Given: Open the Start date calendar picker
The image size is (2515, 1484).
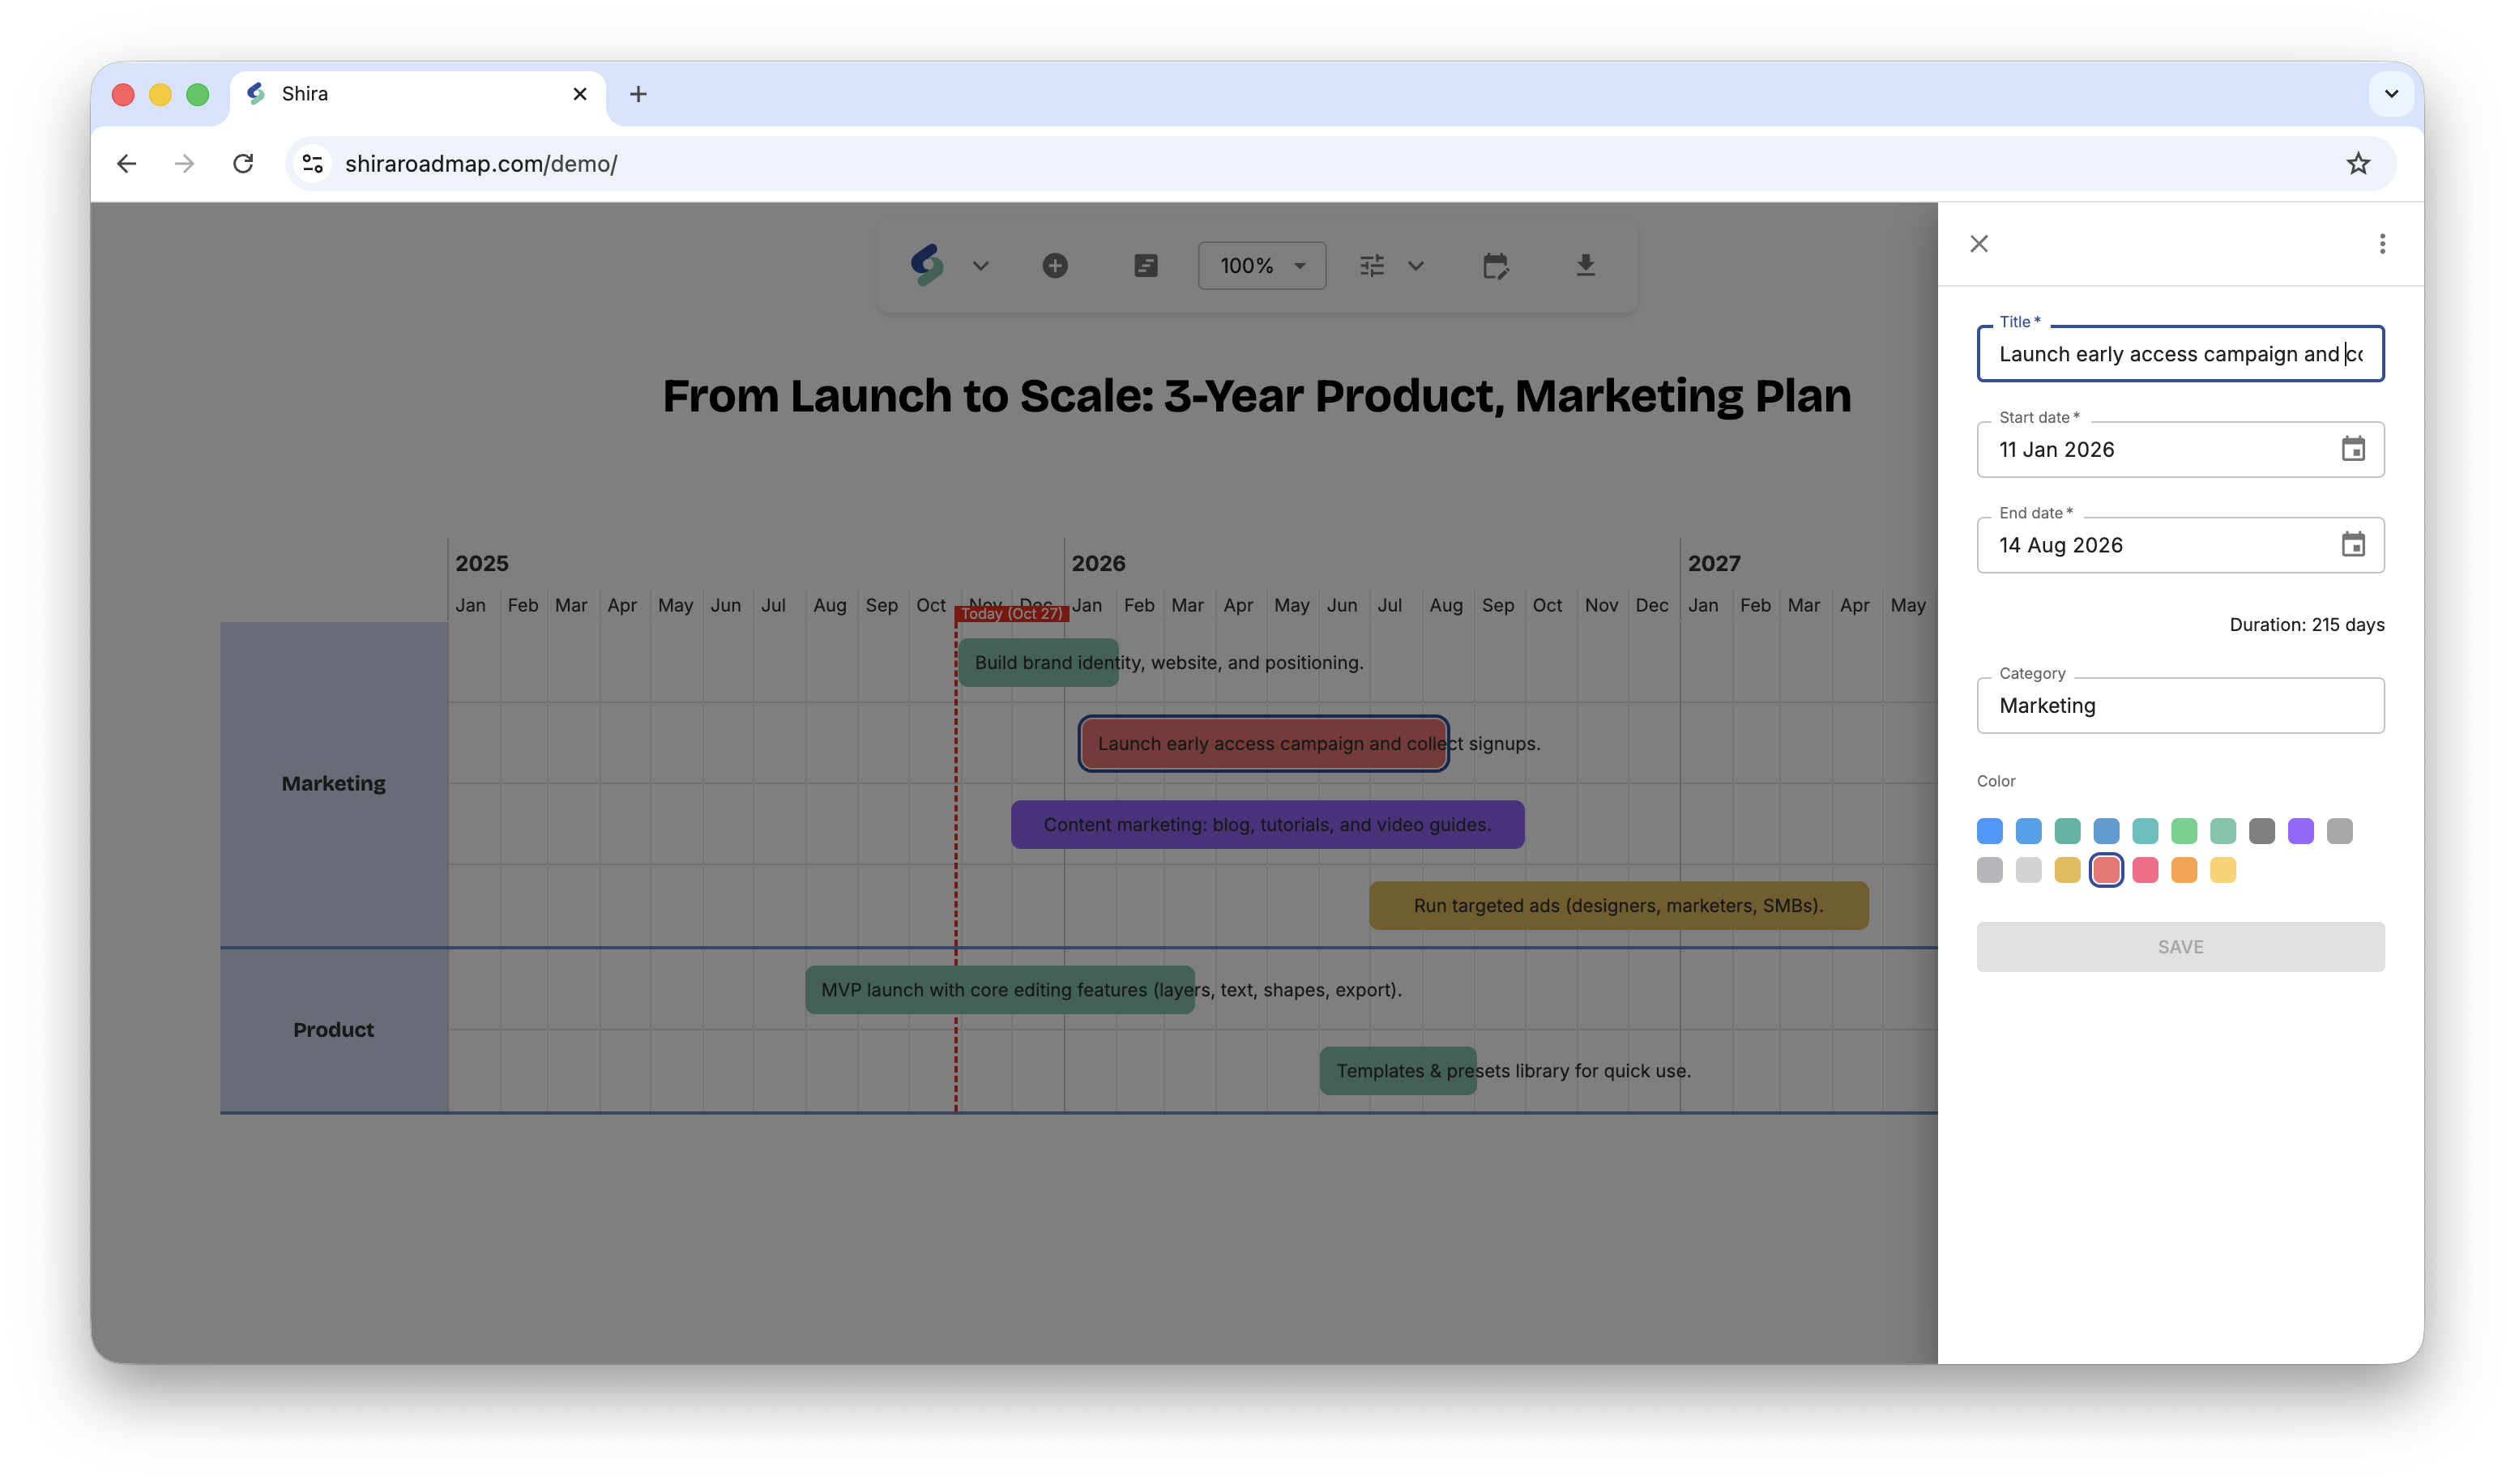Looking at the screenshot, I should click(2353, 449).
